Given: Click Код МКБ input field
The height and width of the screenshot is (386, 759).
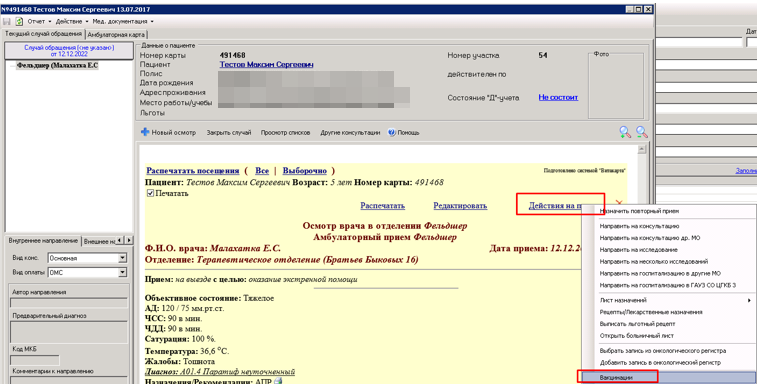Looking at the screenshot, I should click(x=35, y=360).
